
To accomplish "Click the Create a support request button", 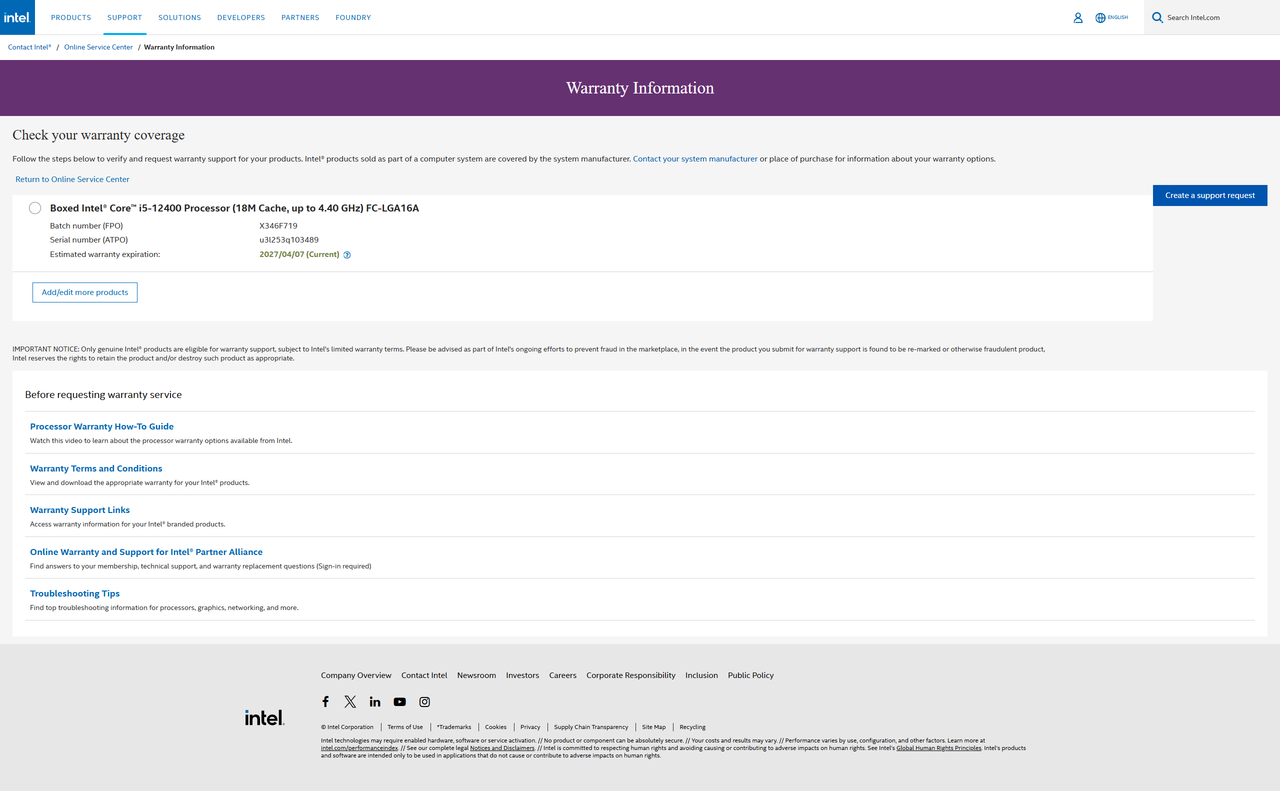I will point(1210,195).
